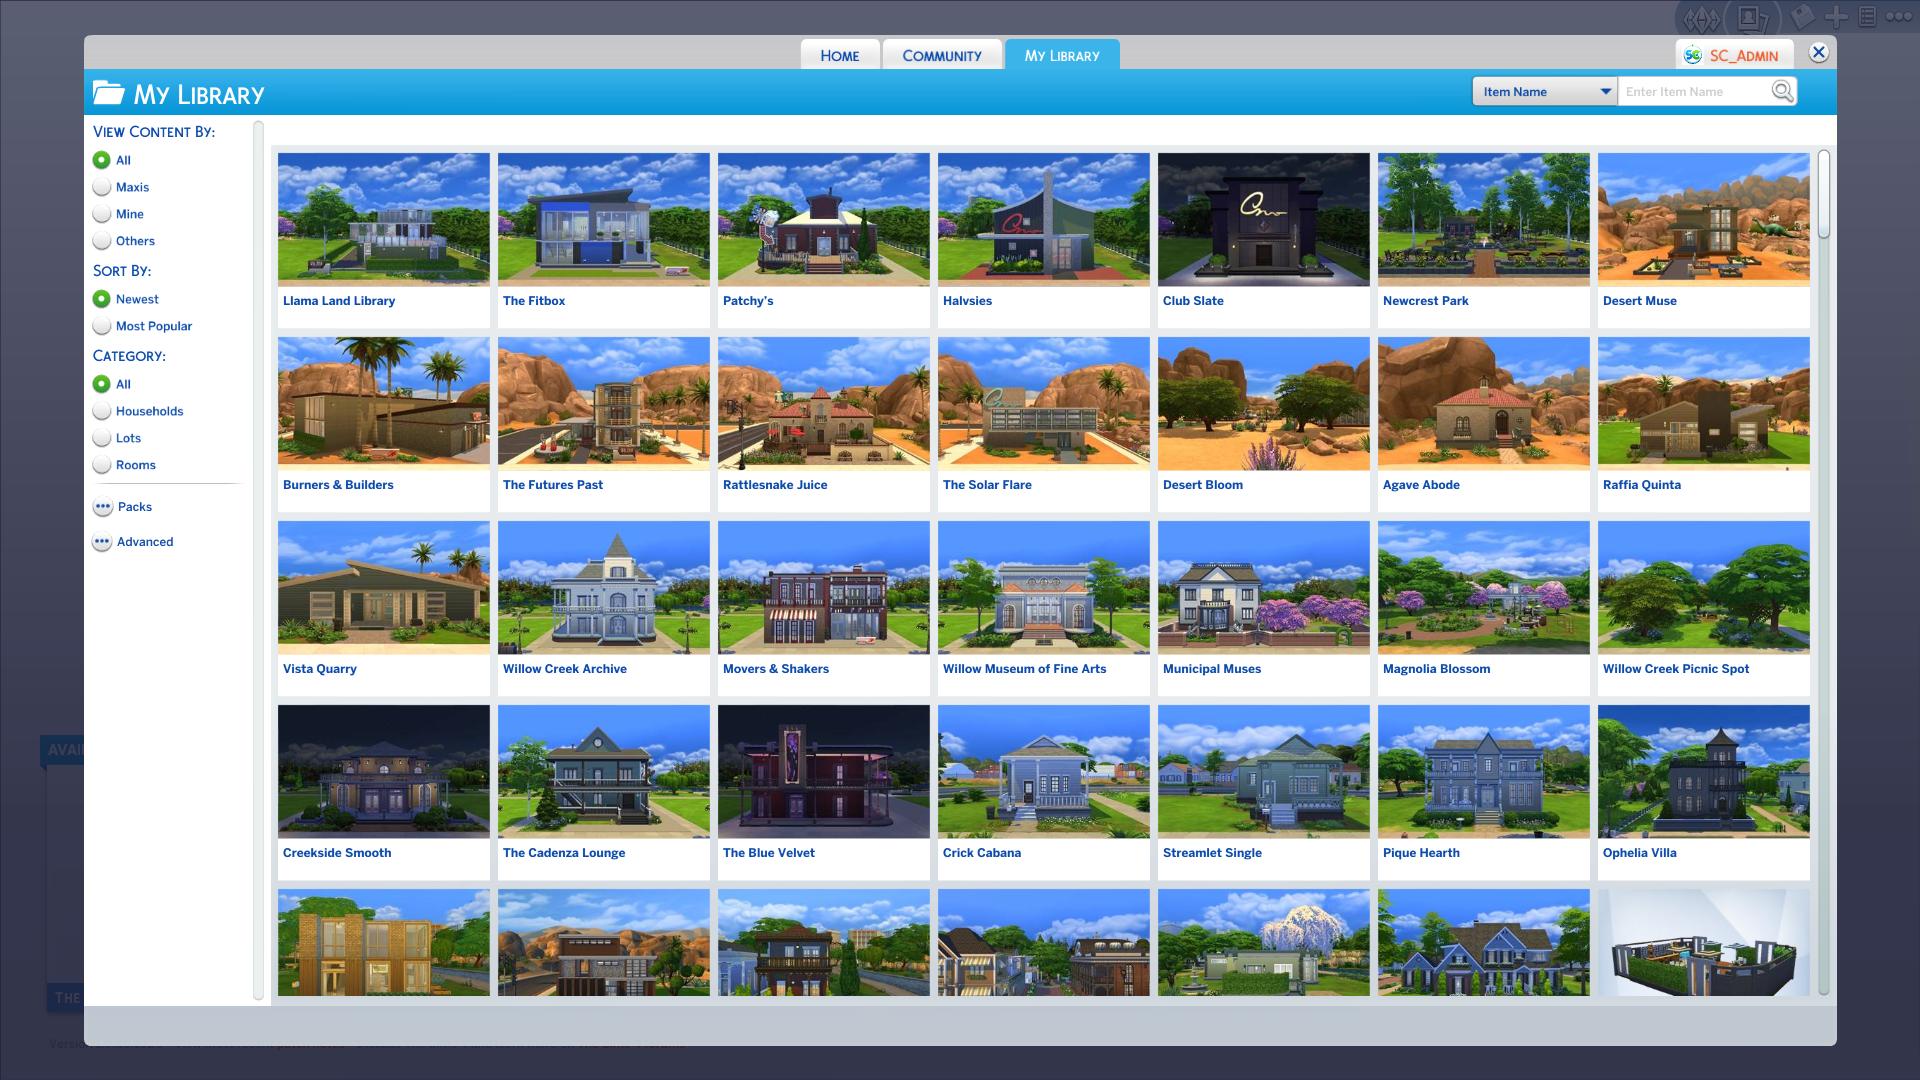
Task: Open the Raffia Quinta thumbnail
Action: coord(1704,403)
